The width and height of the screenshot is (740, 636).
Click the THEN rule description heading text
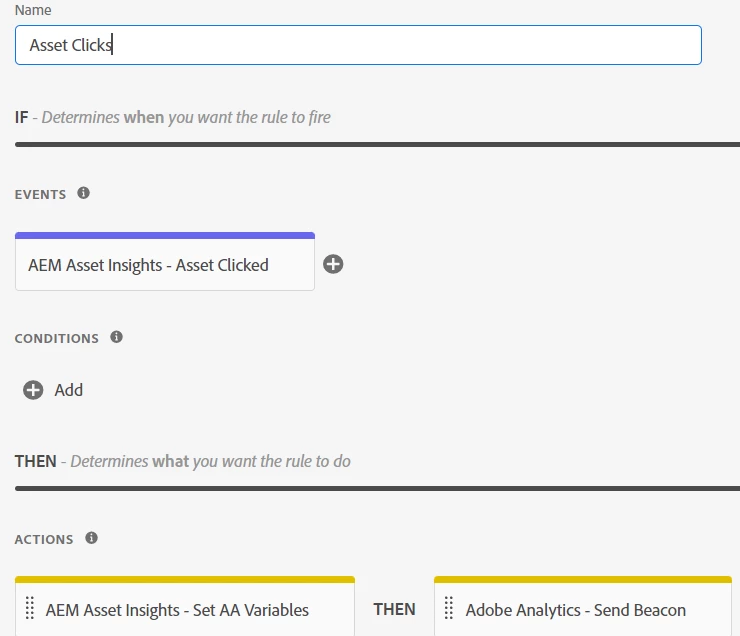point(183,461)
